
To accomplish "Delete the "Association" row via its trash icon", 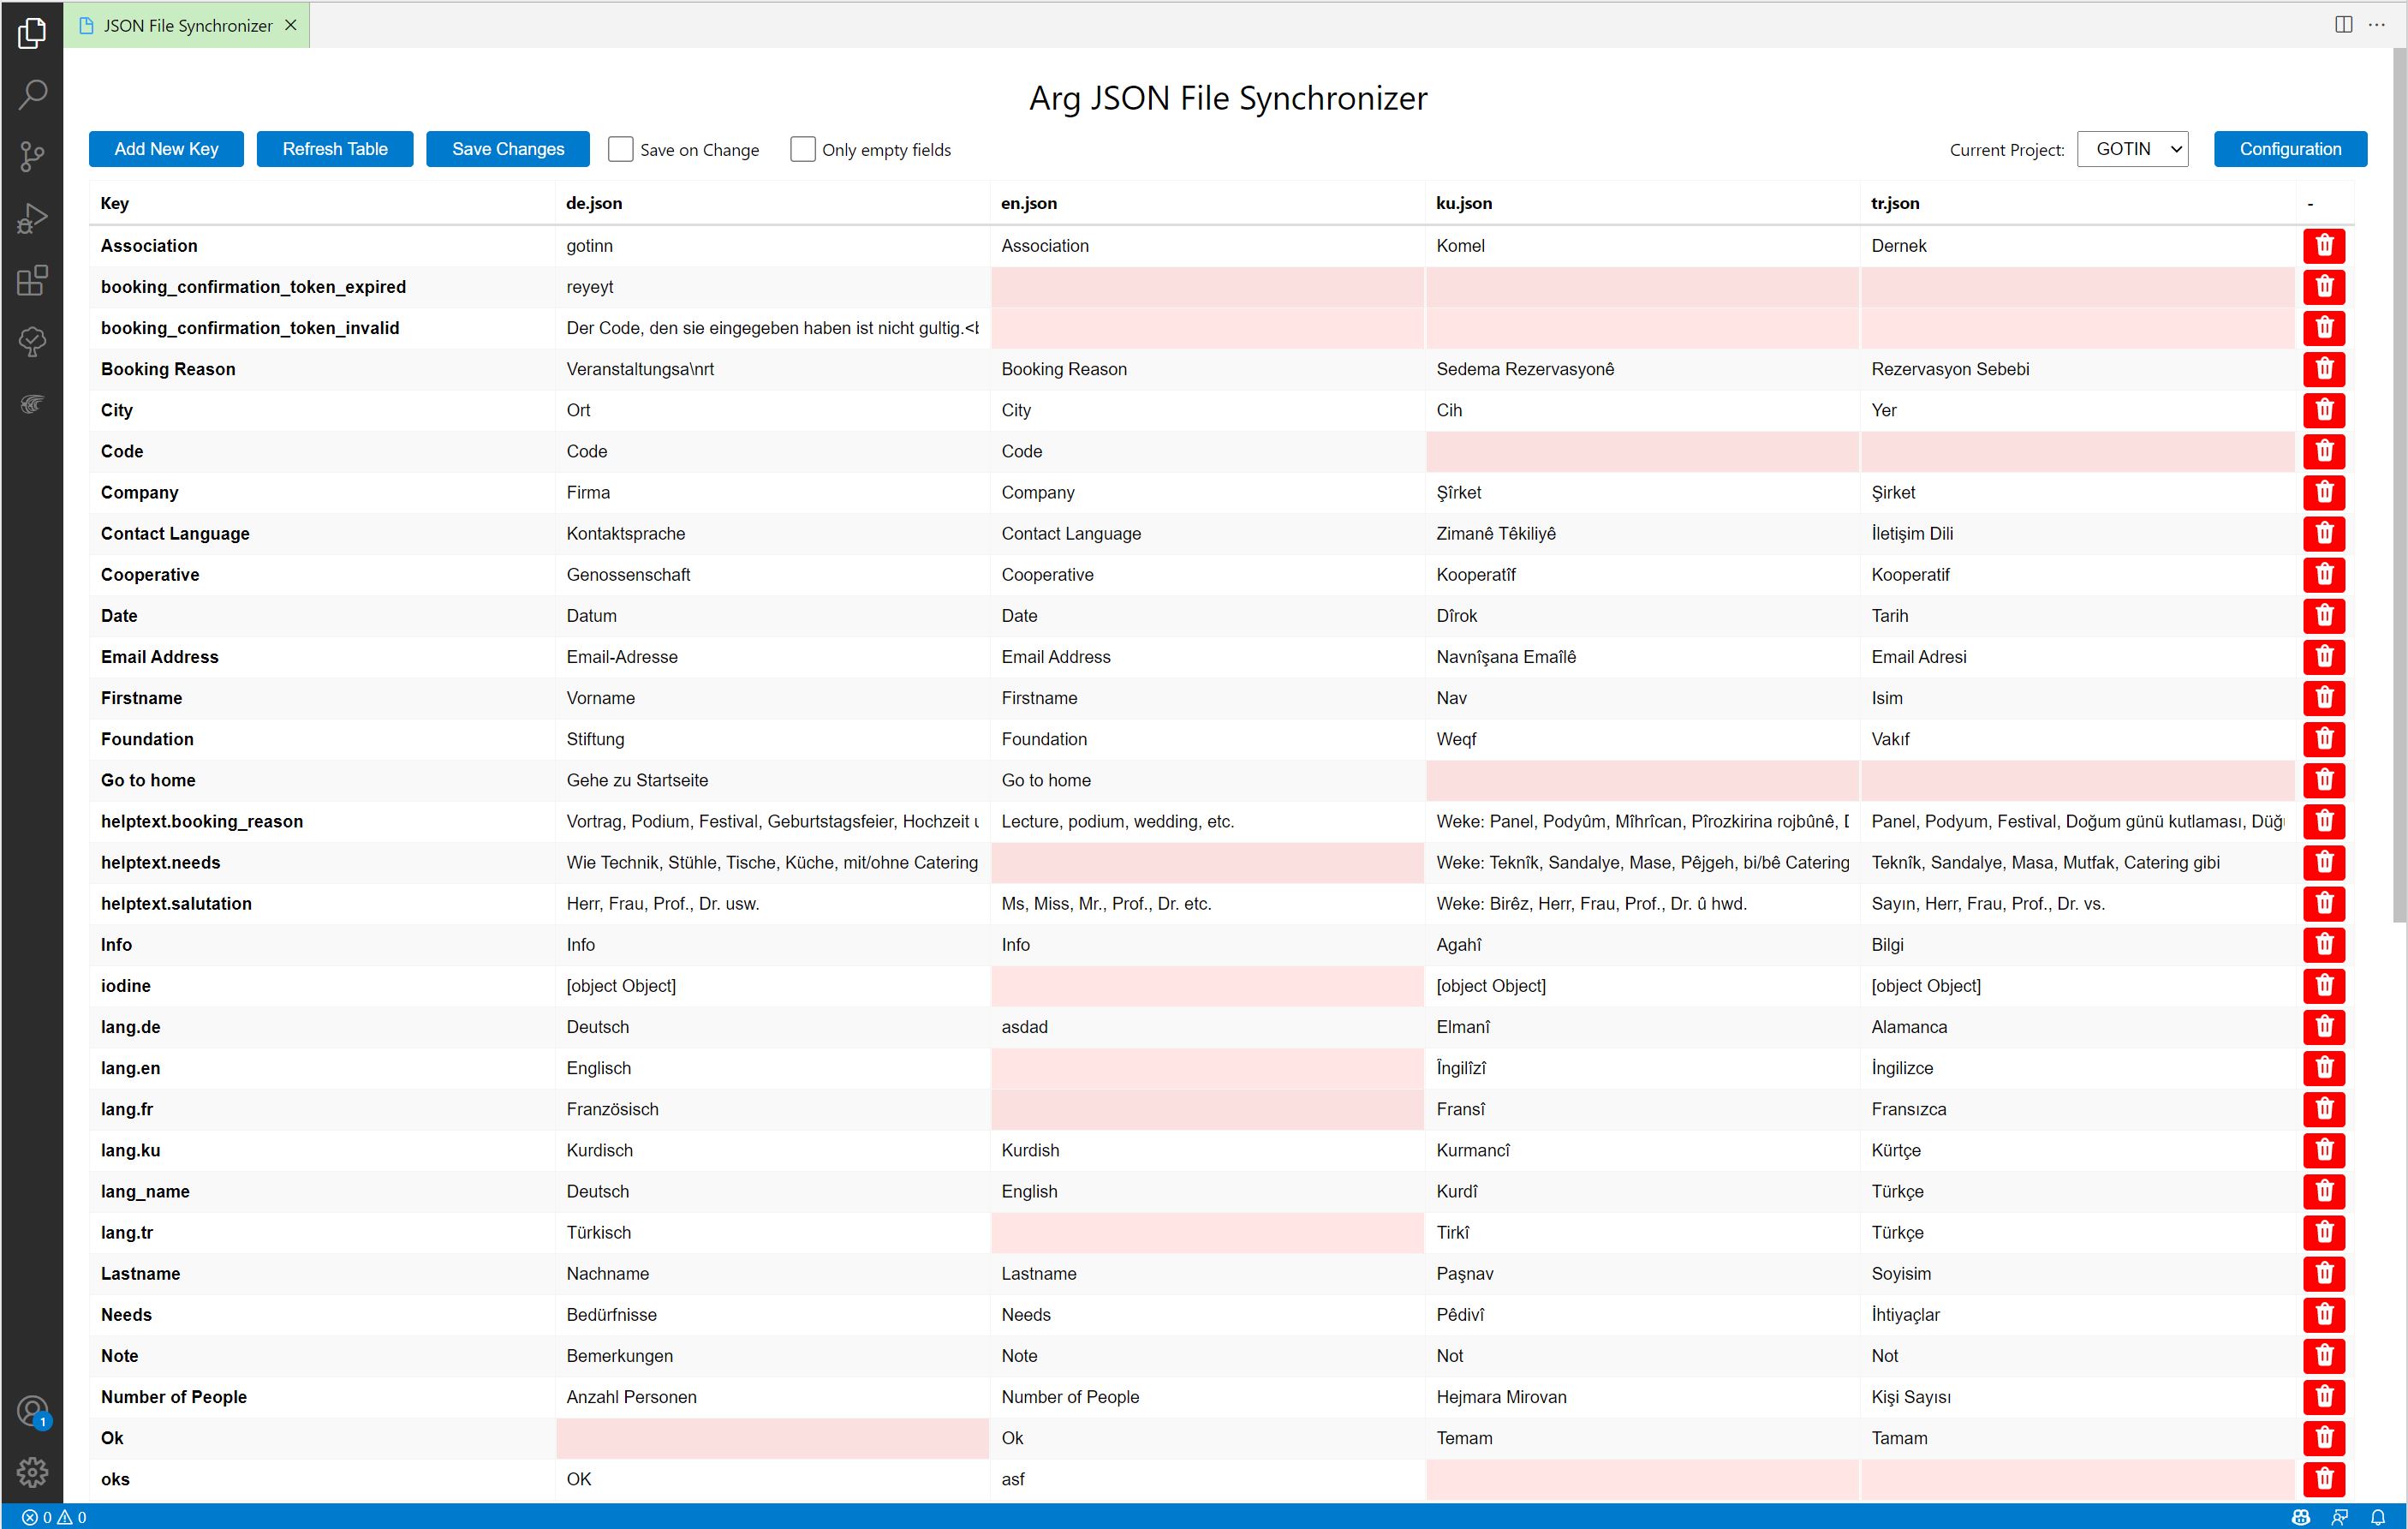I will point(2324,245).
